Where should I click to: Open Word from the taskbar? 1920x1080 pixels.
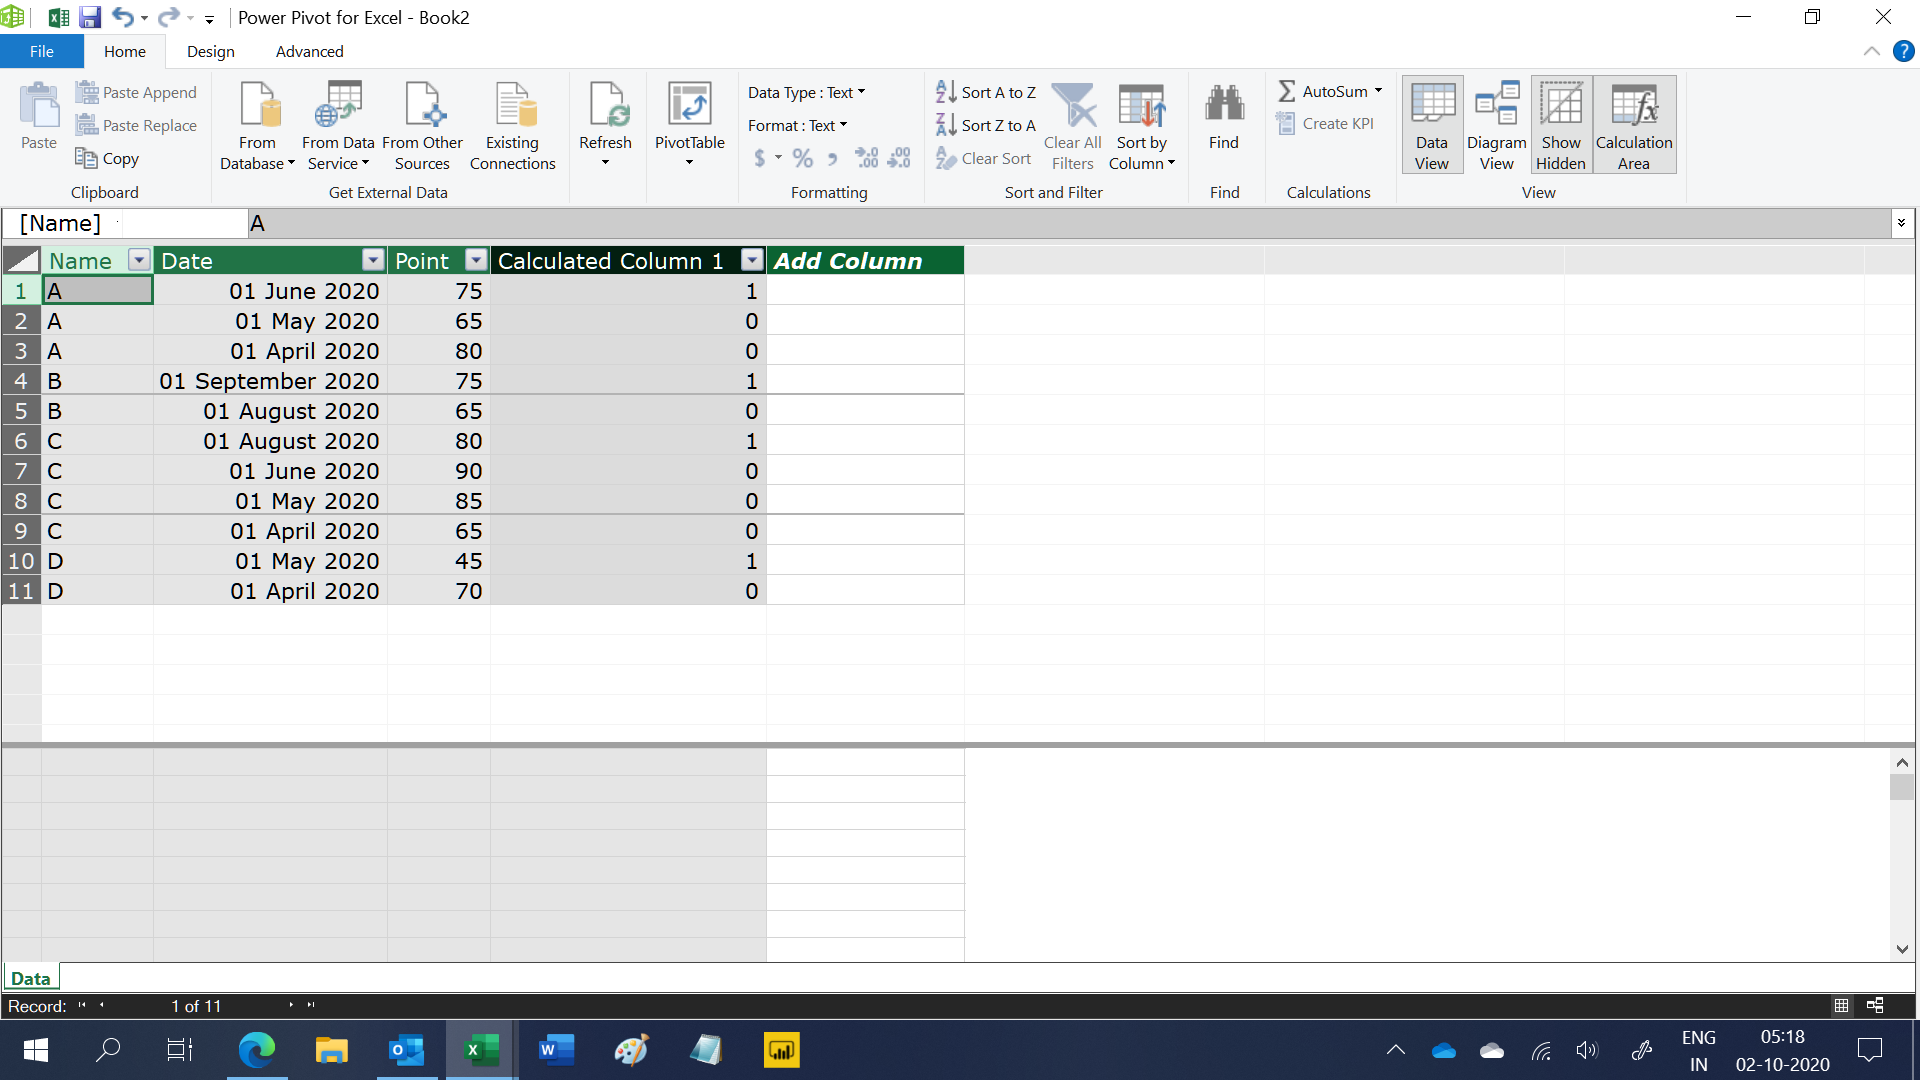[556, 1050]
